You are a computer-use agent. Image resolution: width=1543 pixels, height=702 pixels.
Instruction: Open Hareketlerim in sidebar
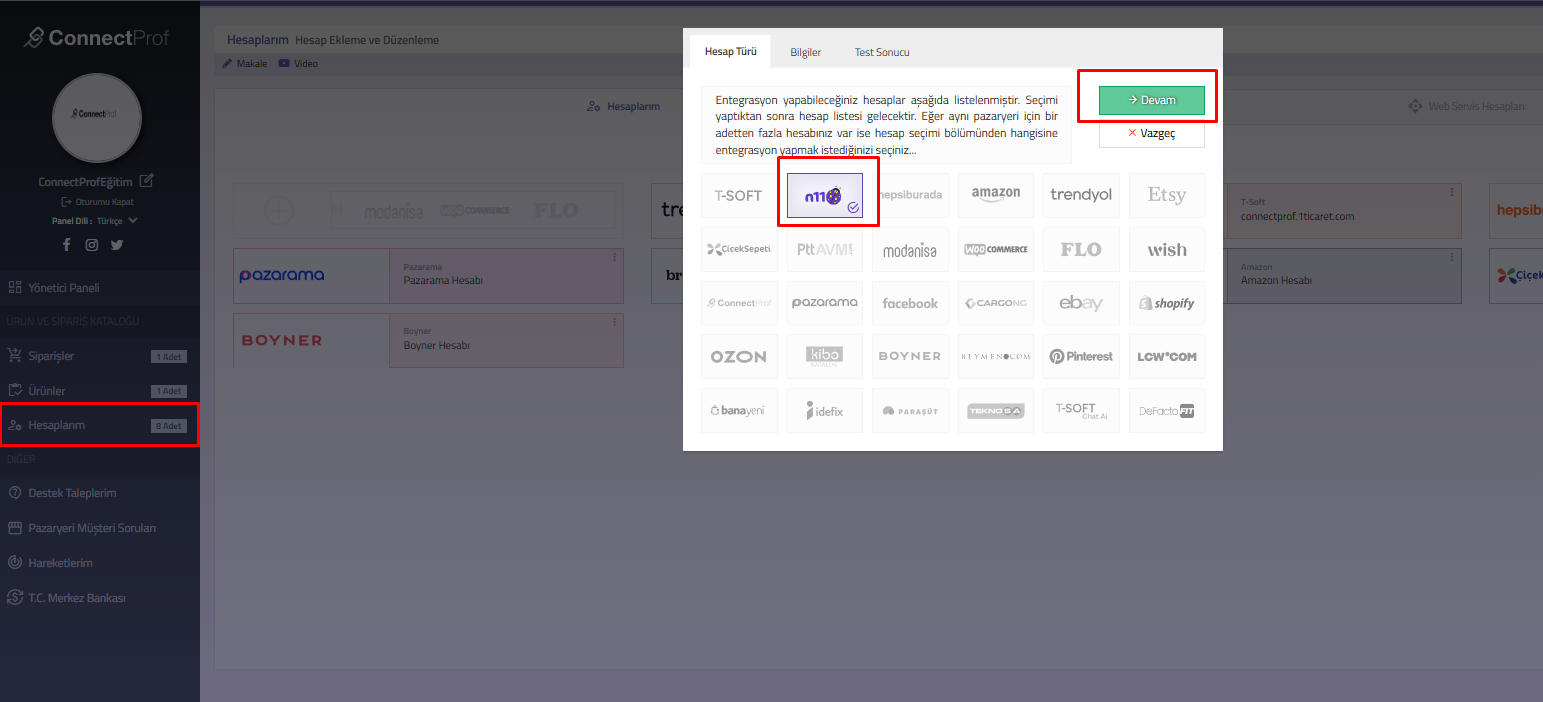pyautogui.click(x=100, y=563)
